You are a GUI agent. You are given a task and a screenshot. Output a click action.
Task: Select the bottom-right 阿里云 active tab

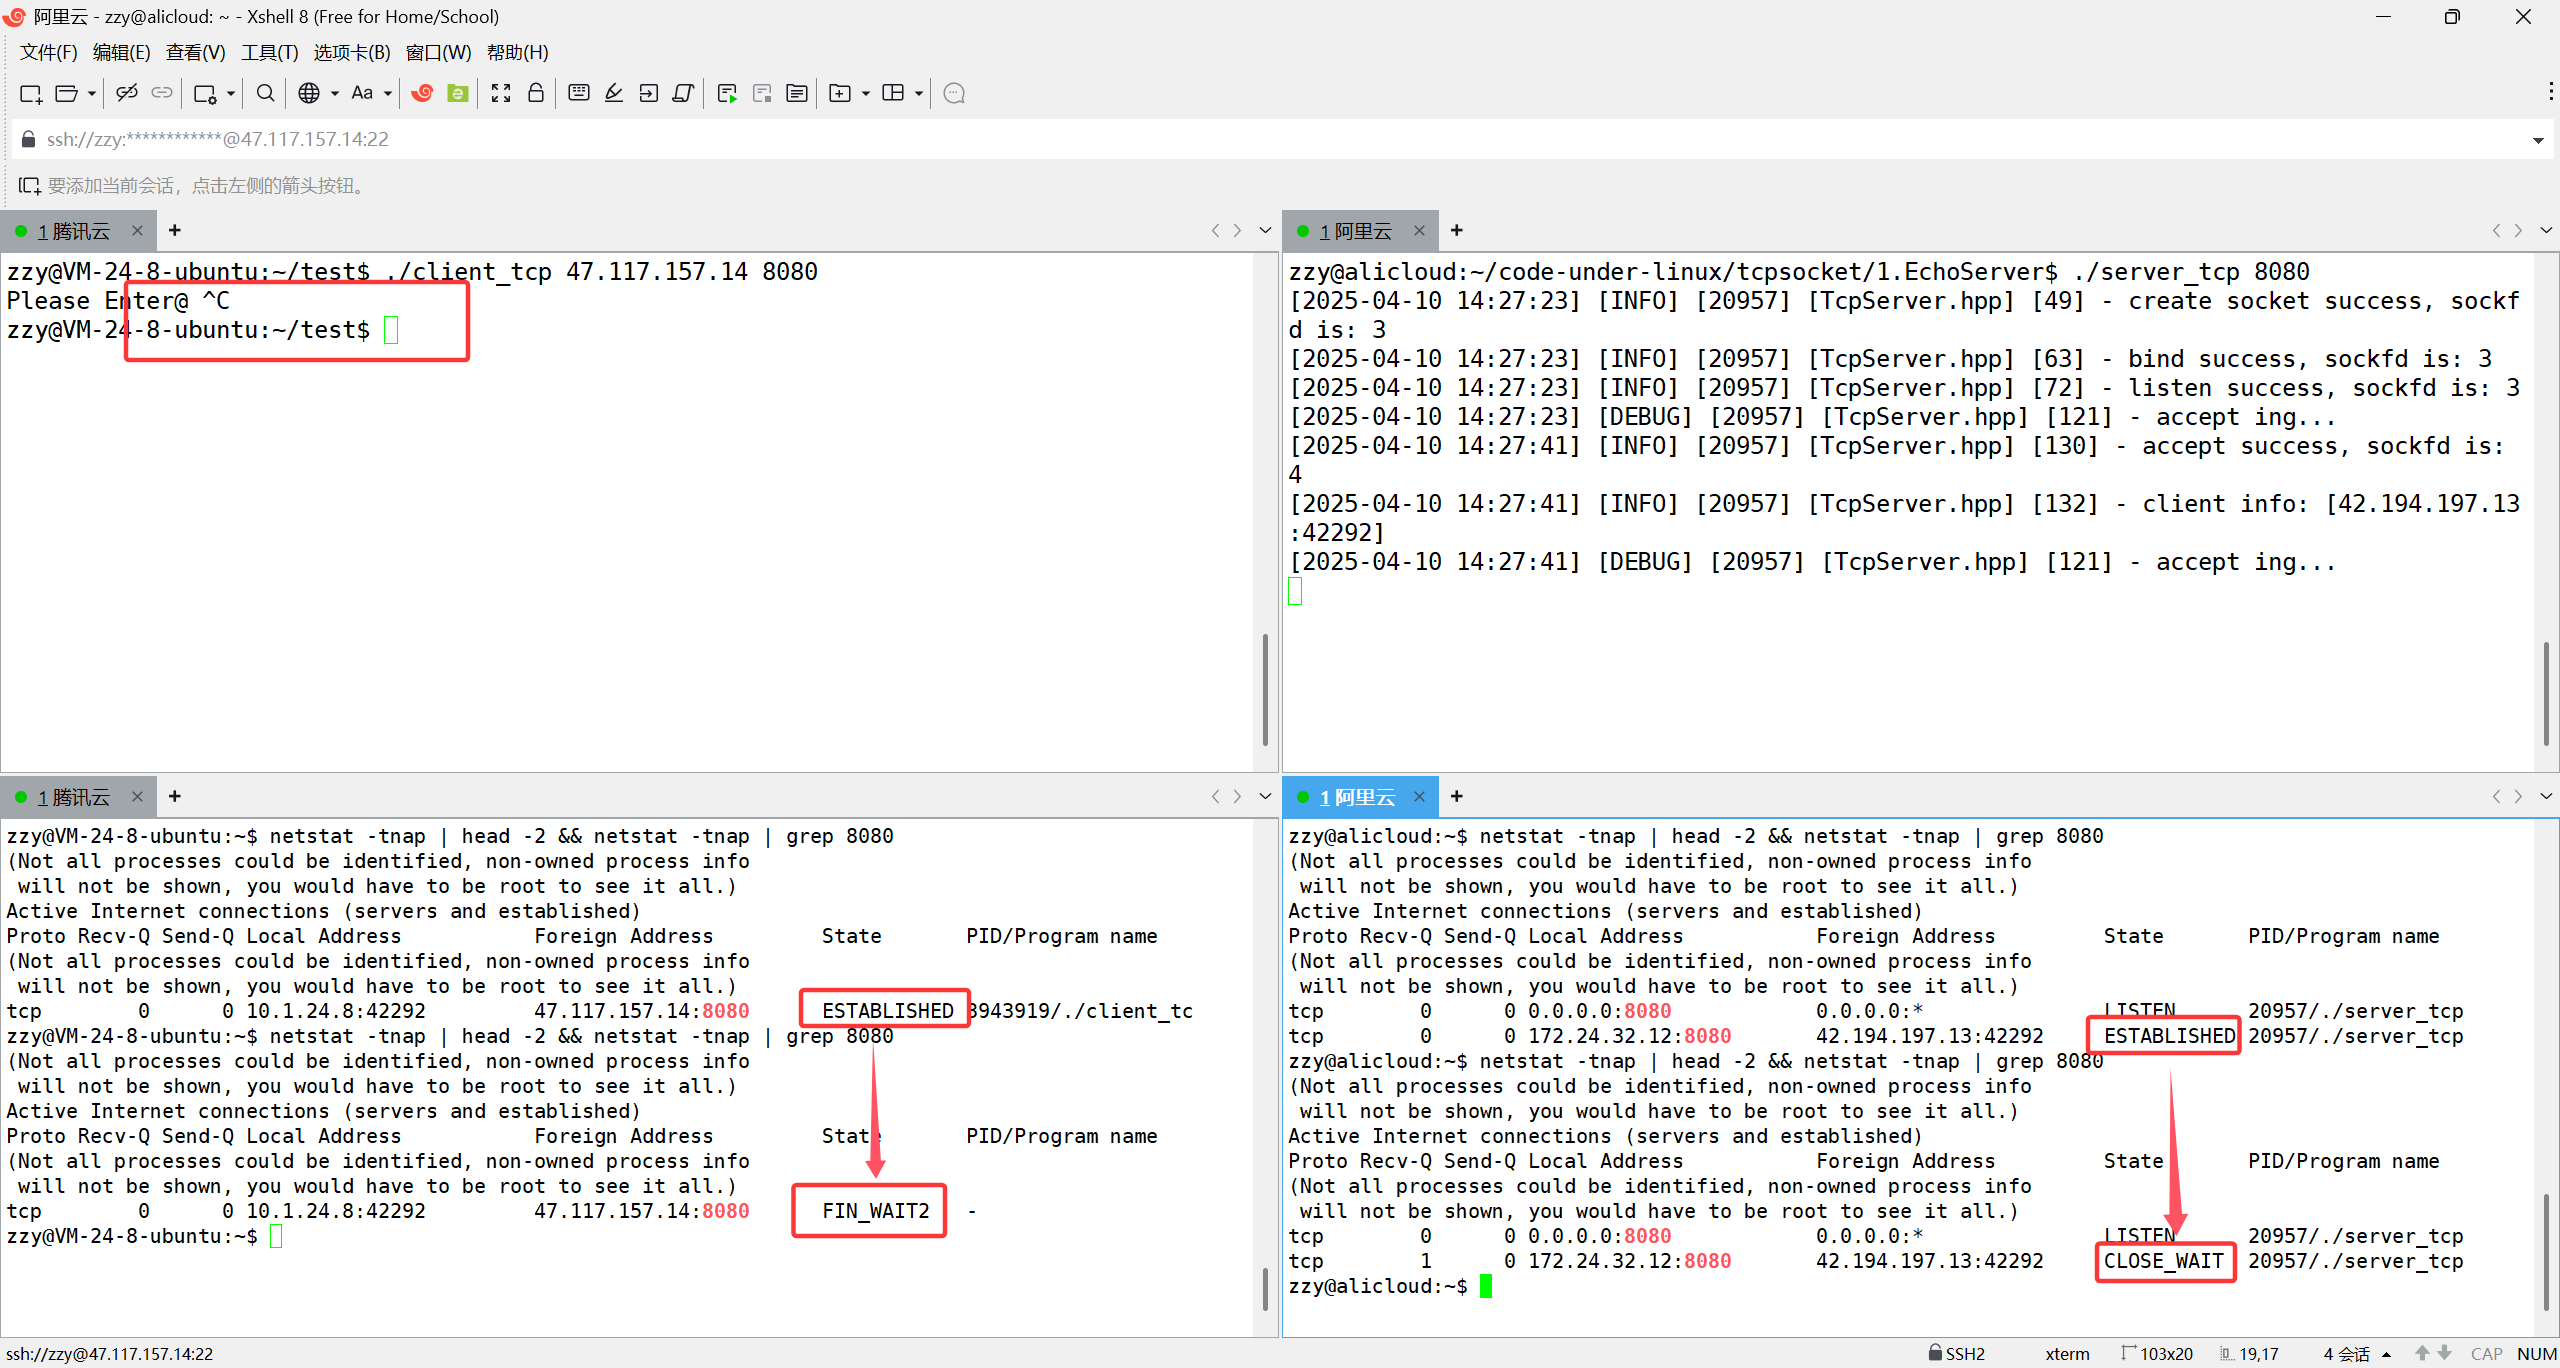point(1357,797)
